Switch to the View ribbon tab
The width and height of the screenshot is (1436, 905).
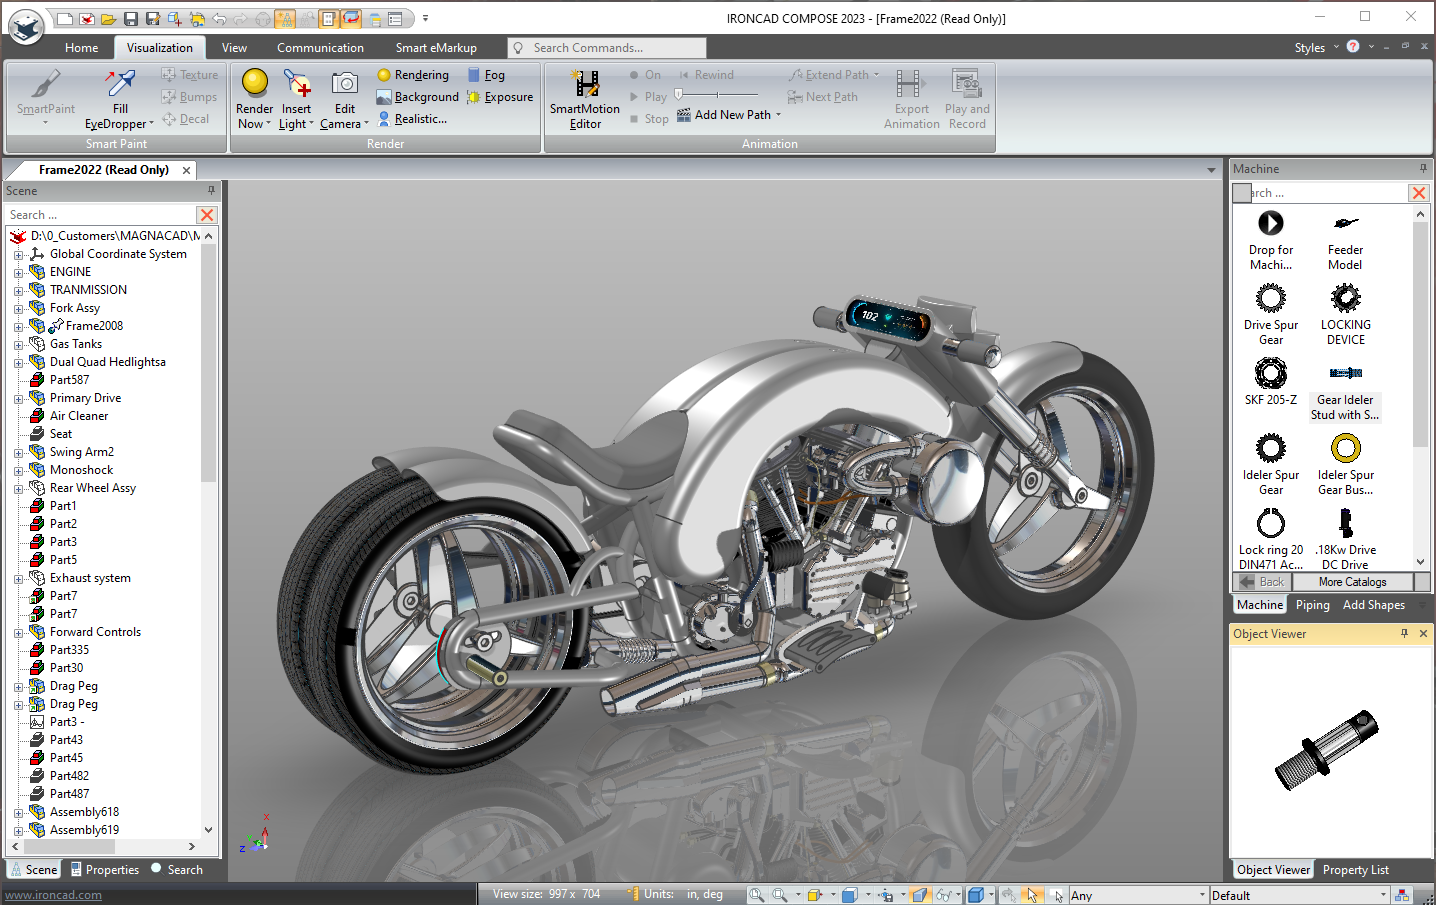(x=234, y=47)
